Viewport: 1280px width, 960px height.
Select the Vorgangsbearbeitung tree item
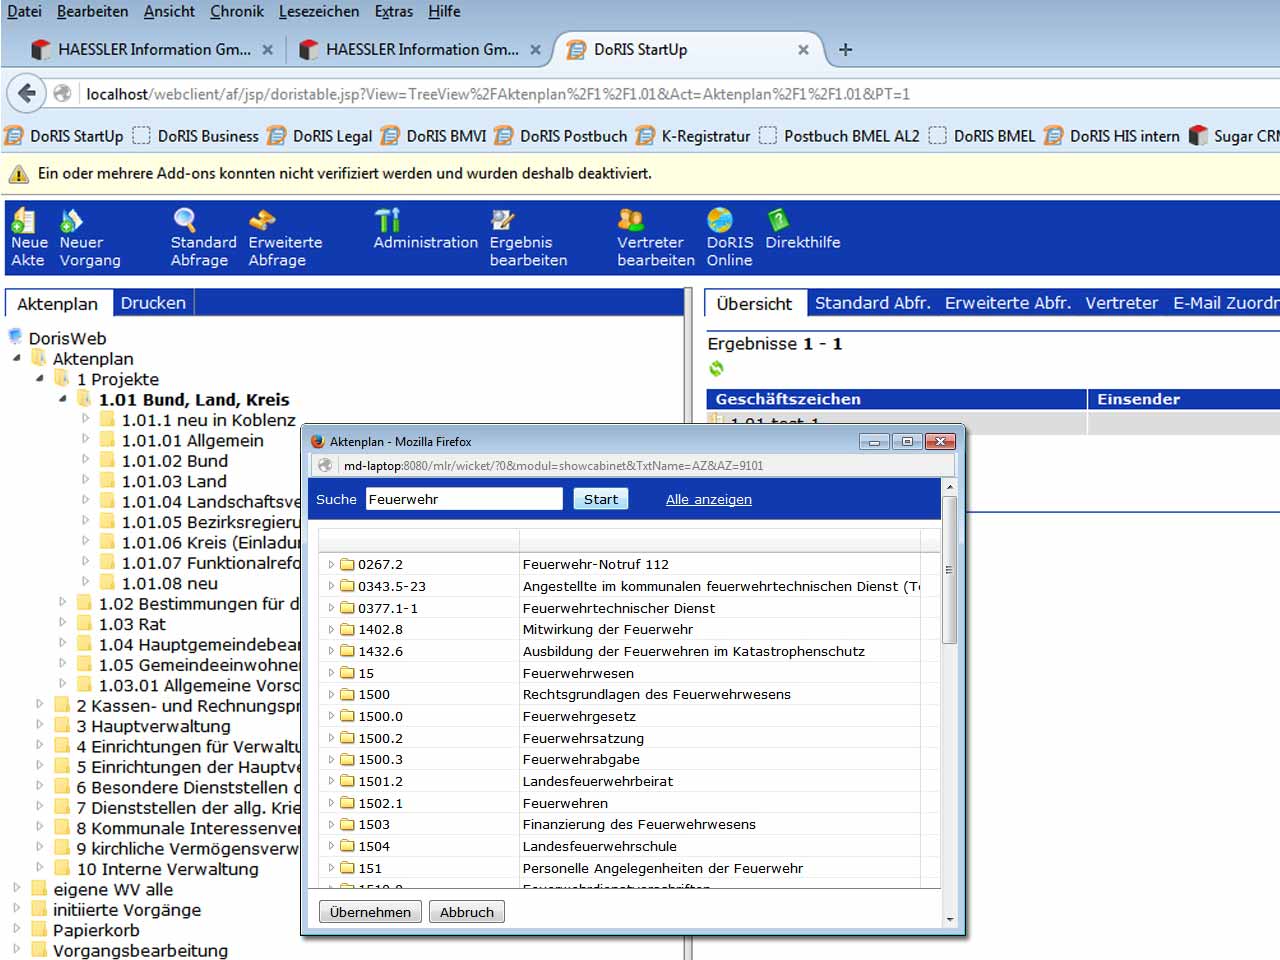pos(140,950)
